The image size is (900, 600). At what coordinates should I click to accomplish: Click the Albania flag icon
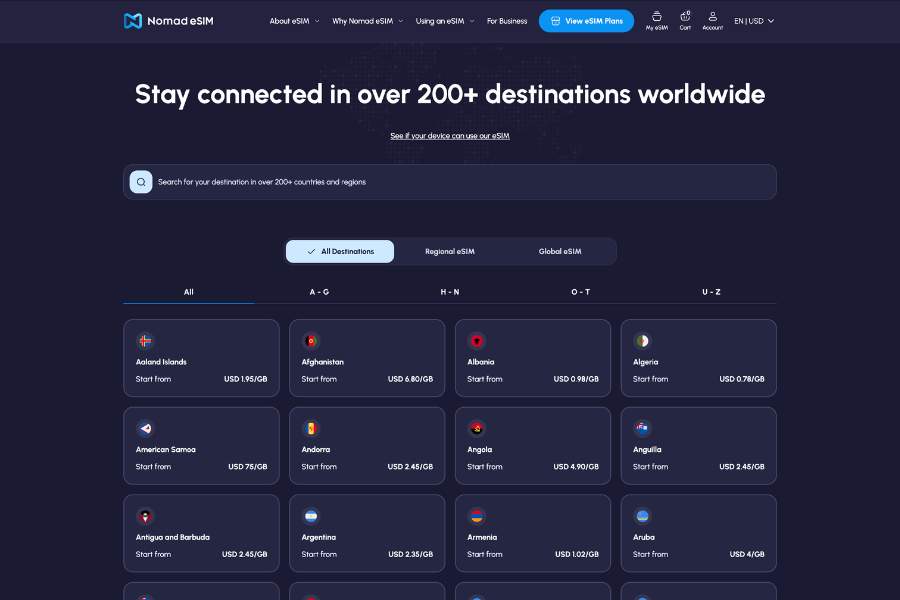coord(476,341)
